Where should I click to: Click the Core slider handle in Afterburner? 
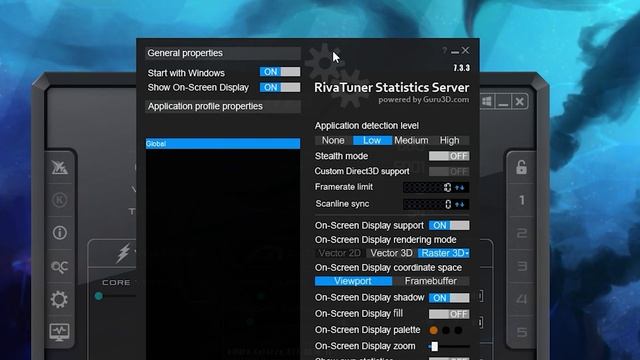99,296
